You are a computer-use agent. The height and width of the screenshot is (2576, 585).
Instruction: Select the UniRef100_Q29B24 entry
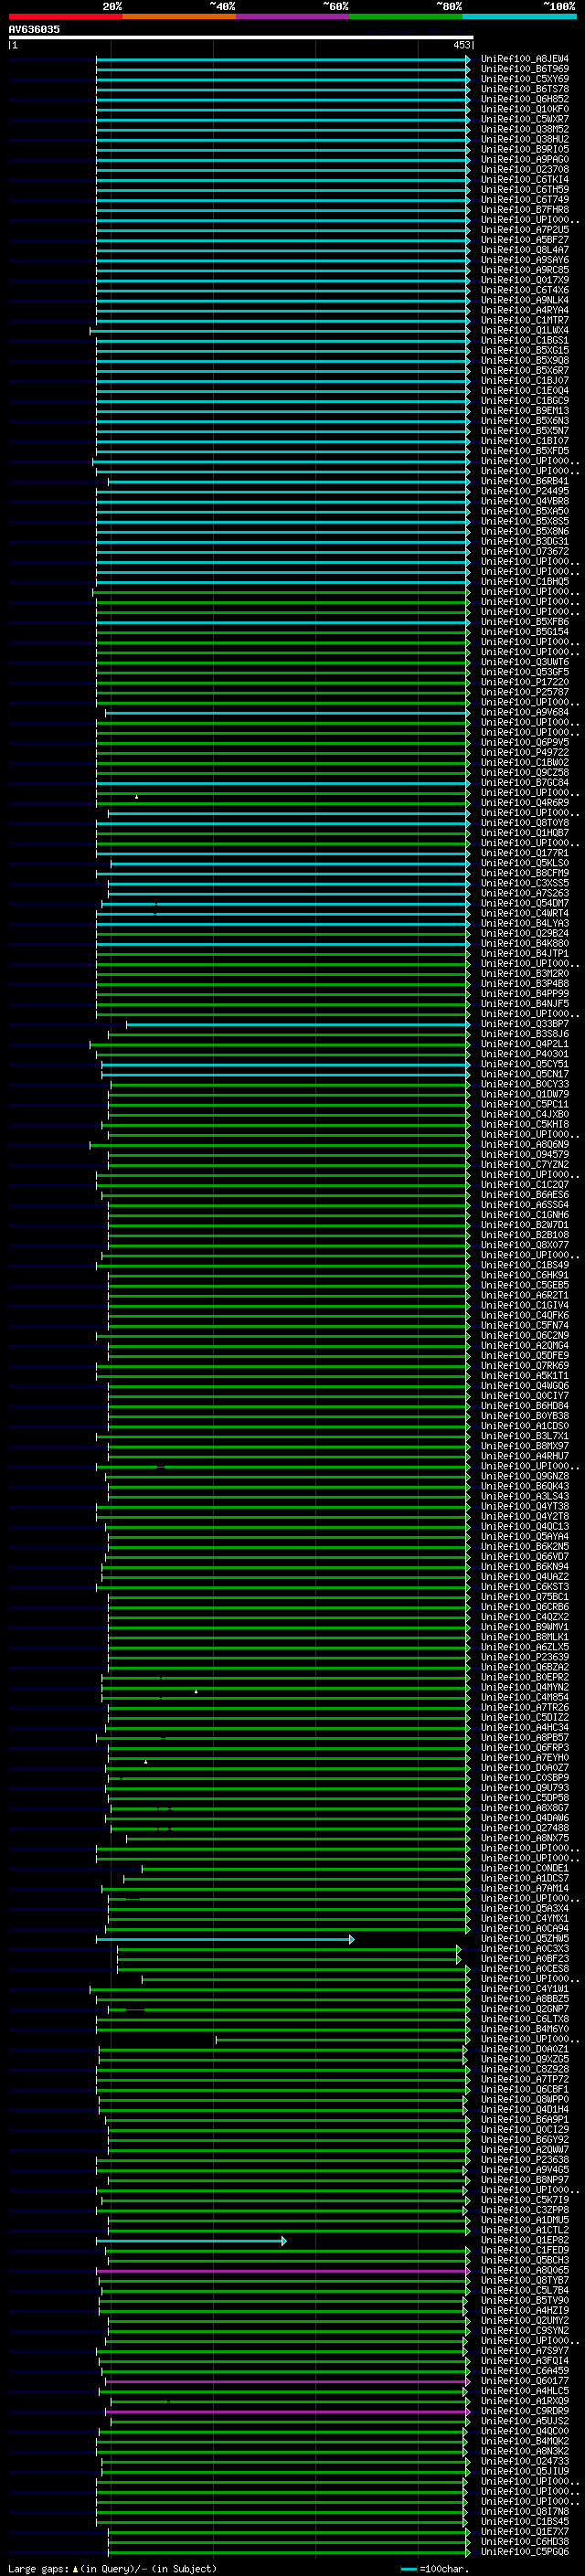[x=525, y=933]
